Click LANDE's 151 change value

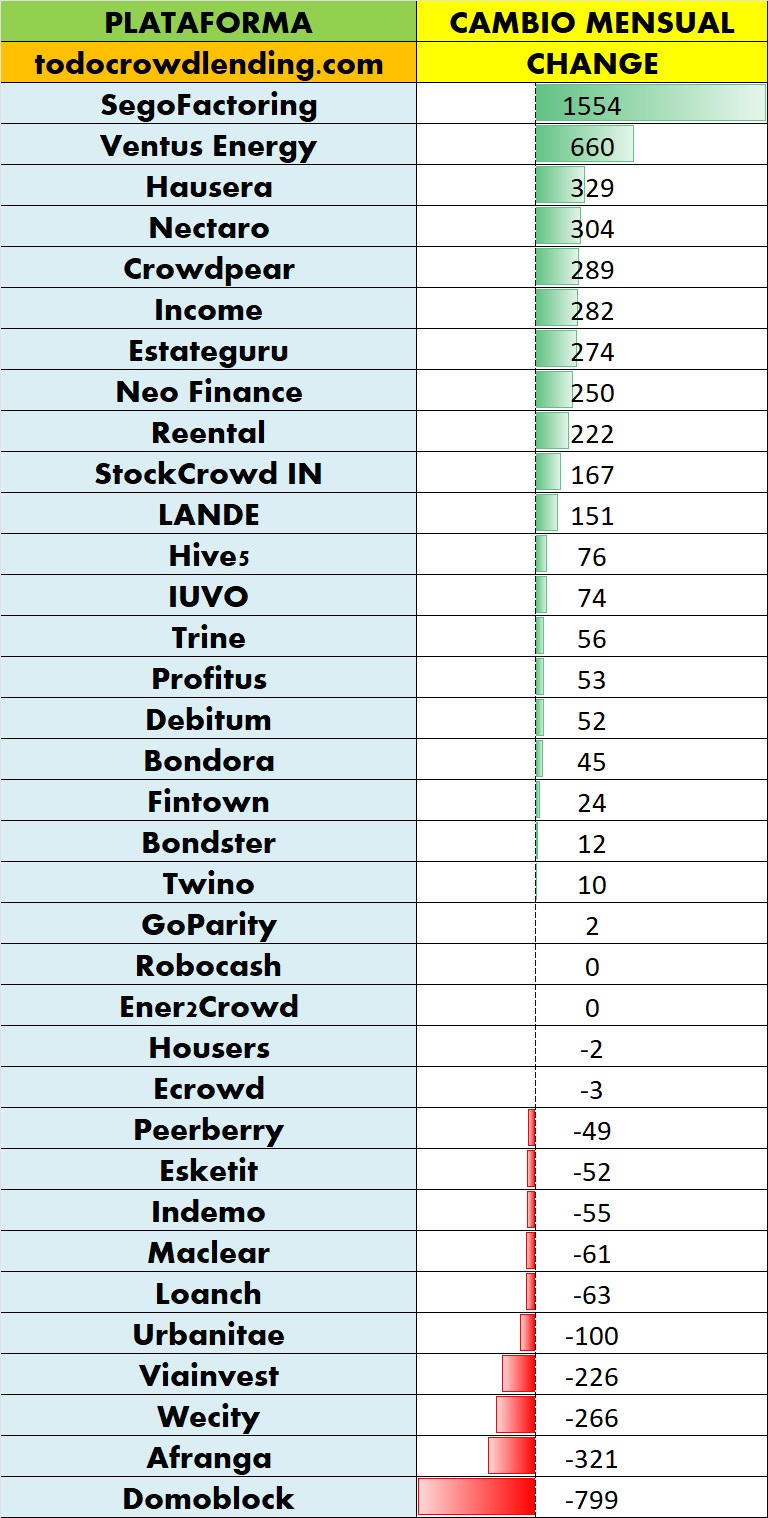(x=592, y=516)
